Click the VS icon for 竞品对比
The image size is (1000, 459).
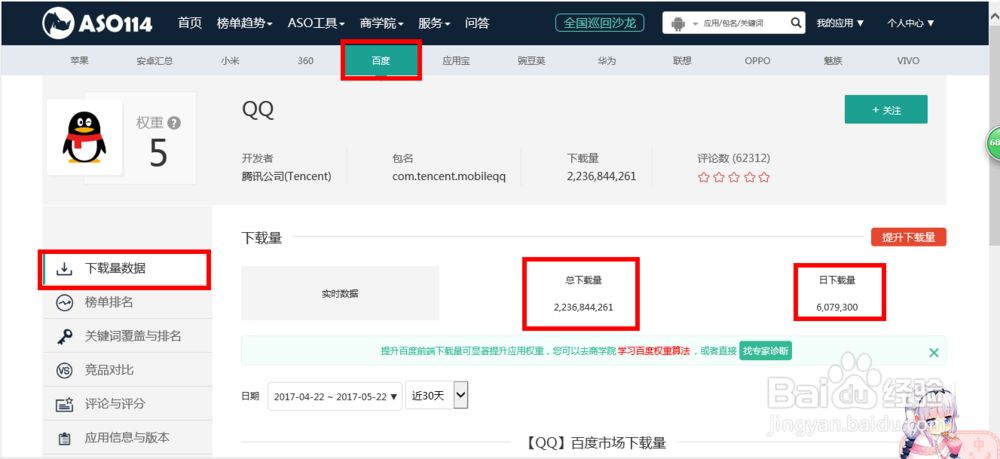coord(64,370)
